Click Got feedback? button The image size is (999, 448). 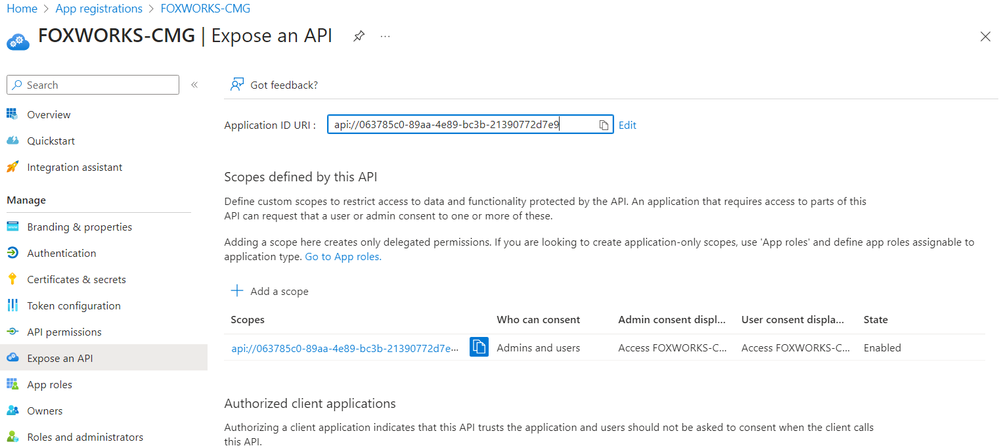click(x=274, y=85)
